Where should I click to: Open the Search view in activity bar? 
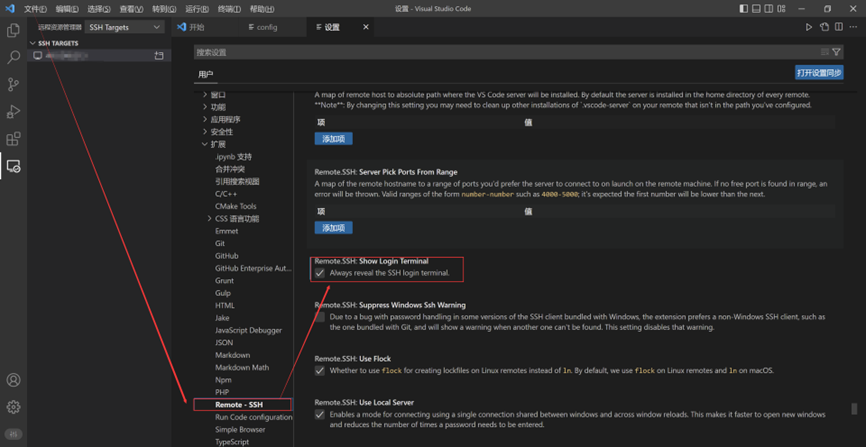click(x=13, y=57)
